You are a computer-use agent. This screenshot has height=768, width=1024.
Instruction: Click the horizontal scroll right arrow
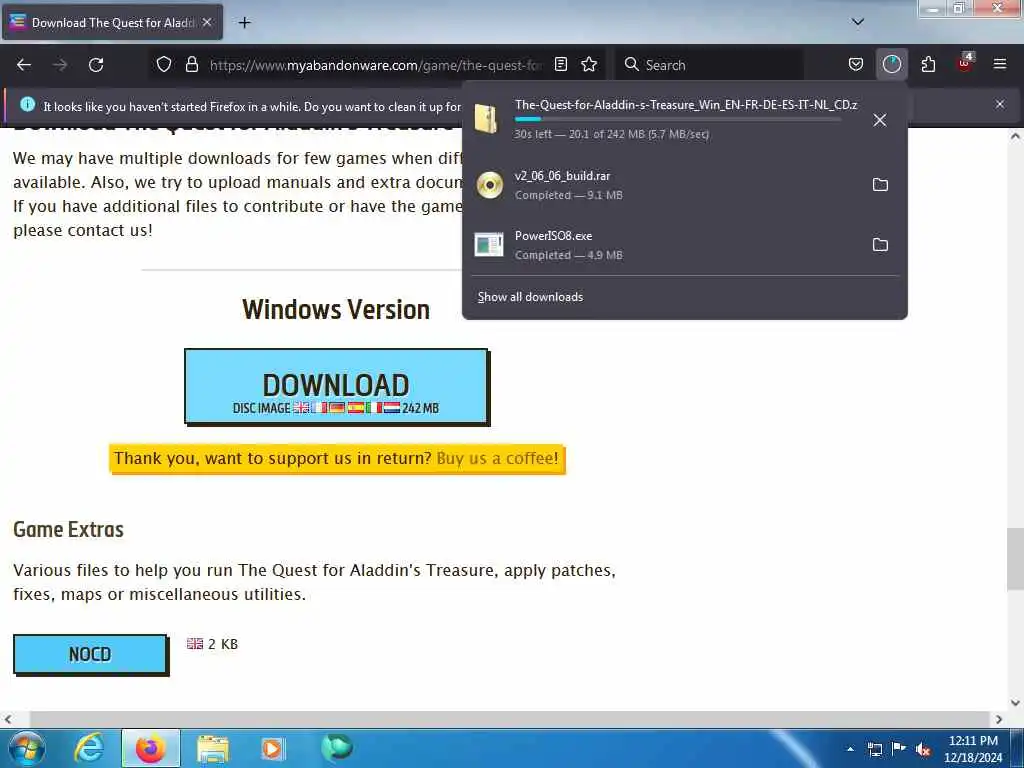[x=999, y=719]
